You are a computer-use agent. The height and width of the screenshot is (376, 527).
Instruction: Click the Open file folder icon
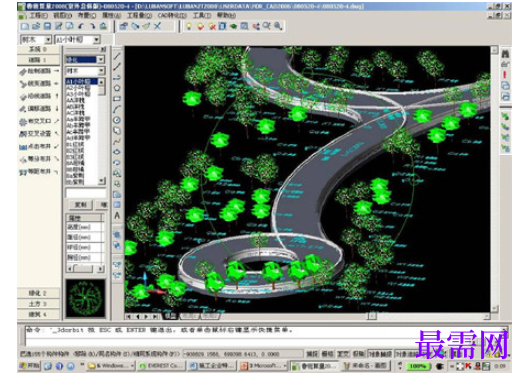coord(36,26)
